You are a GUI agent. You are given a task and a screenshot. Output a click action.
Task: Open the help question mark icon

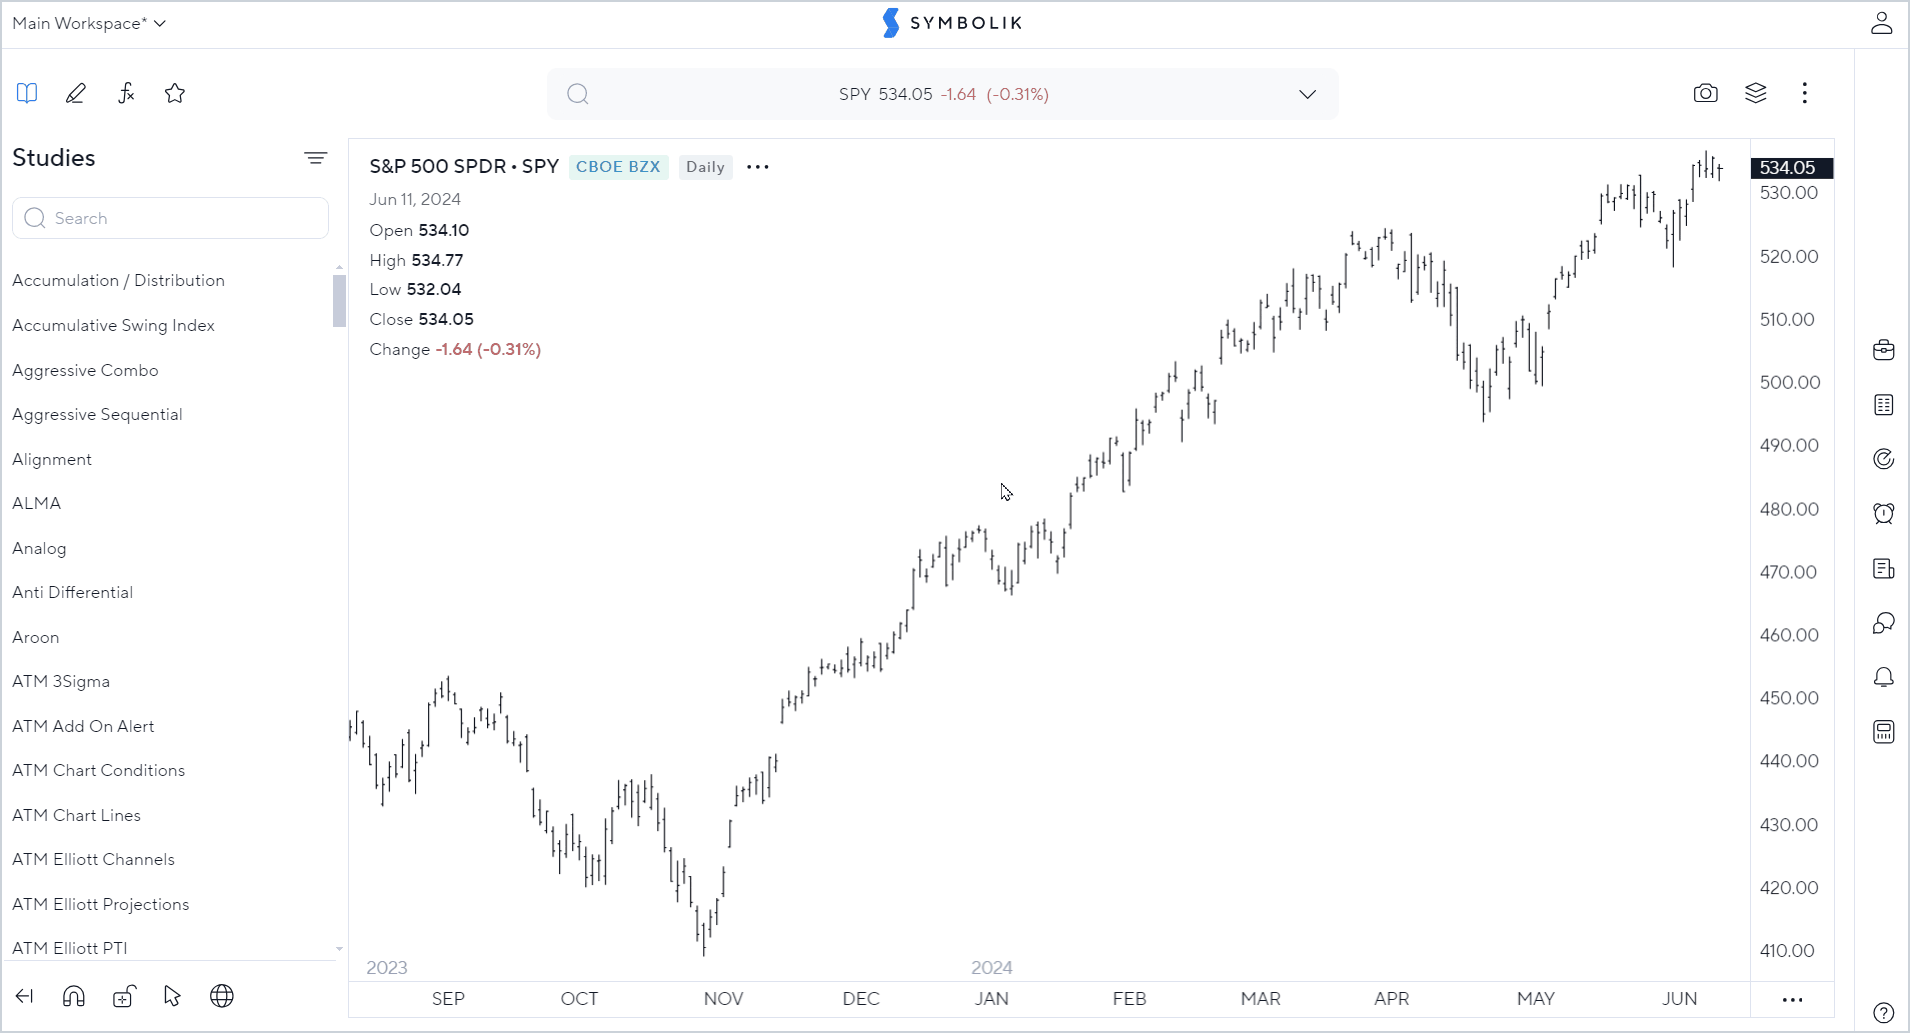point(1884,1013)
